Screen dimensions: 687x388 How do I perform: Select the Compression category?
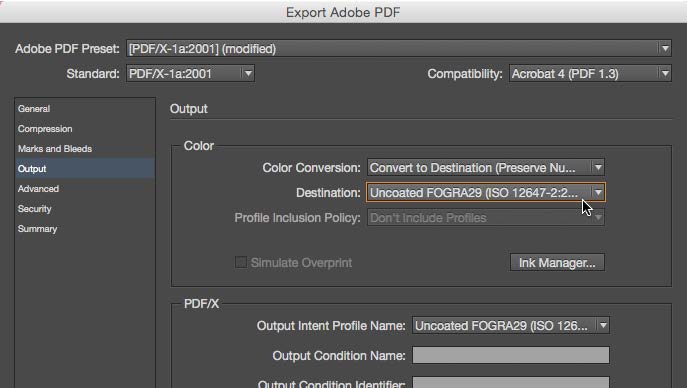click(85, 129)
